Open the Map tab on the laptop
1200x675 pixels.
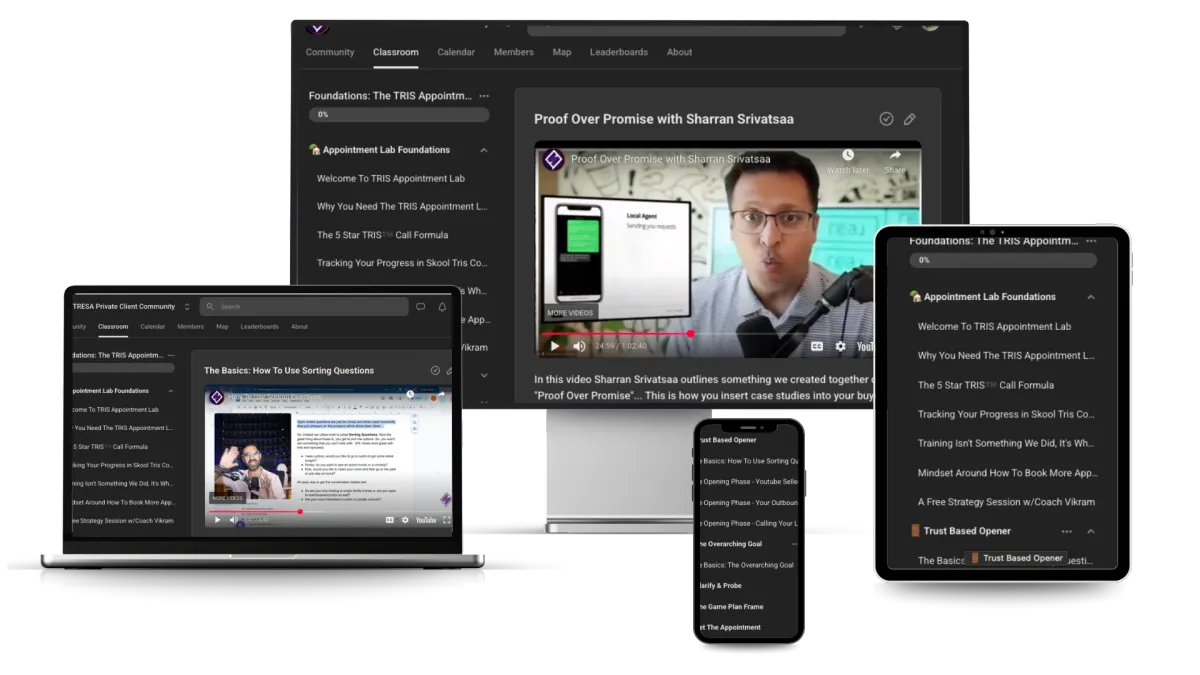(x=222, y=327)
